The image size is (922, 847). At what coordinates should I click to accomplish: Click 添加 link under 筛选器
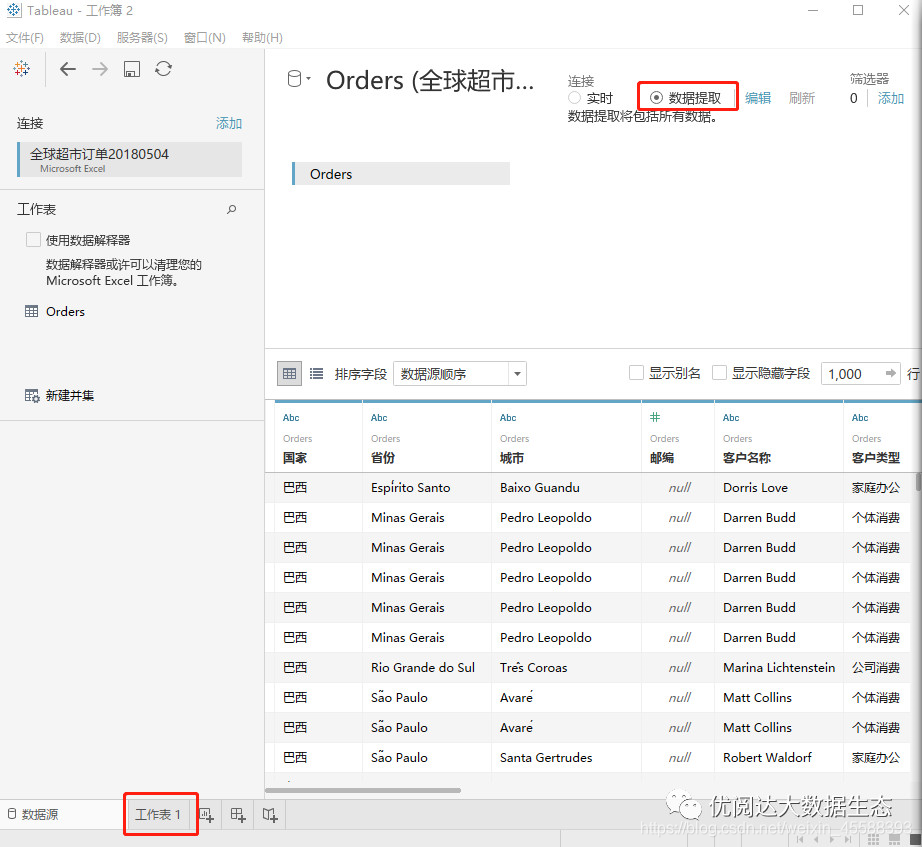pyautogui.click(x=891, y=98)
